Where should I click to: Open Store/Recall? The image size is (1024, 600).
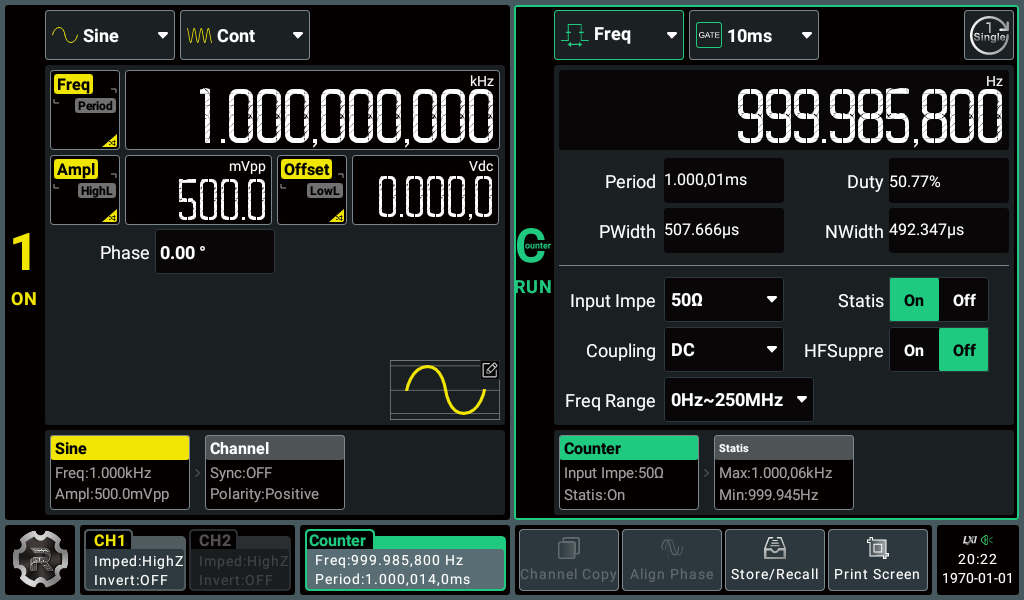(774, 559)
